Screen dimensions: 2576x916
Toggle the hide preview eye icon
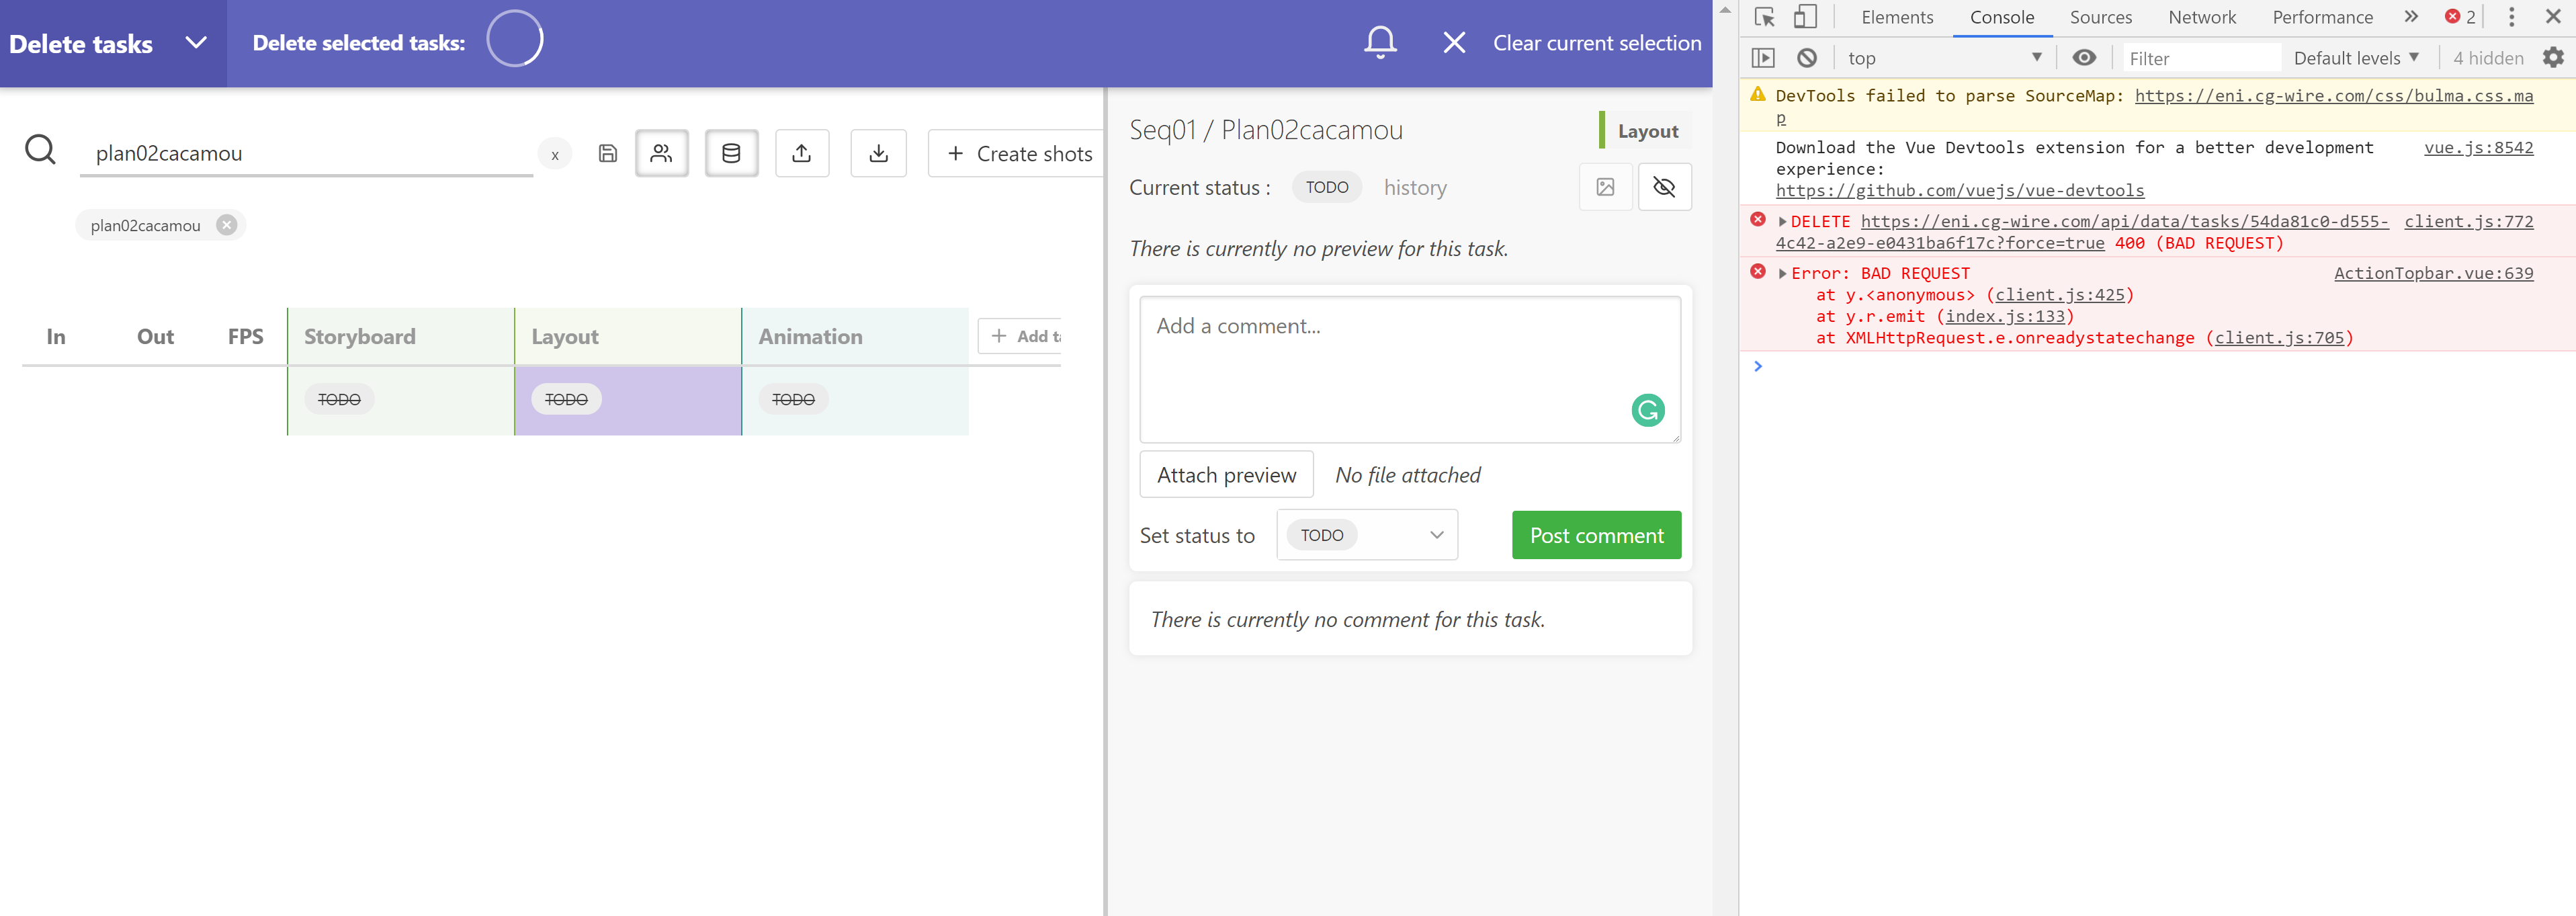pyautogui.click(x=1664, y=187)
